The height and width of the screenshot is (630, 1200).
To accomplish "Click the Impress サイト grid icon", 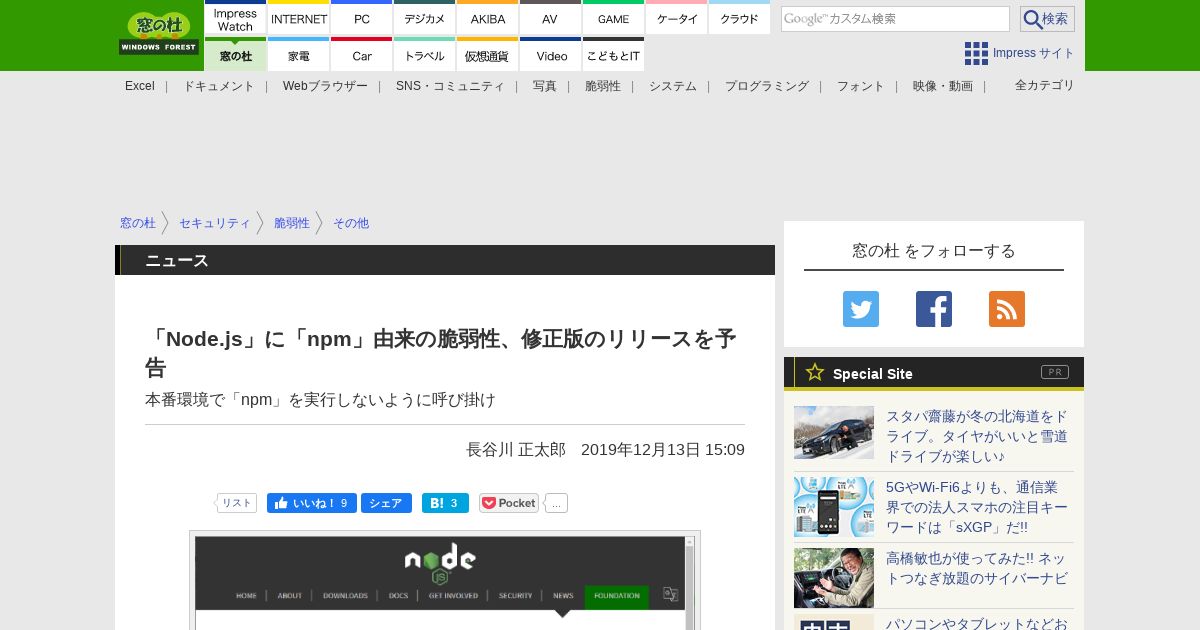I will [976, 53].
